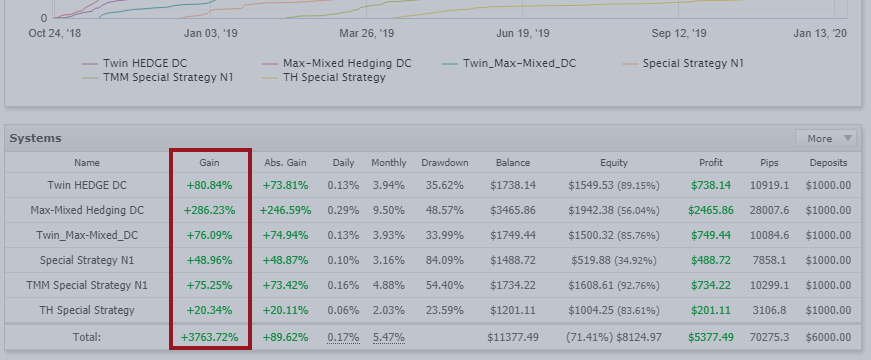The width and height of the screenshot is (871, 360).
Task: Select the 9.50% monthly cell
Action: click(389, 211)
